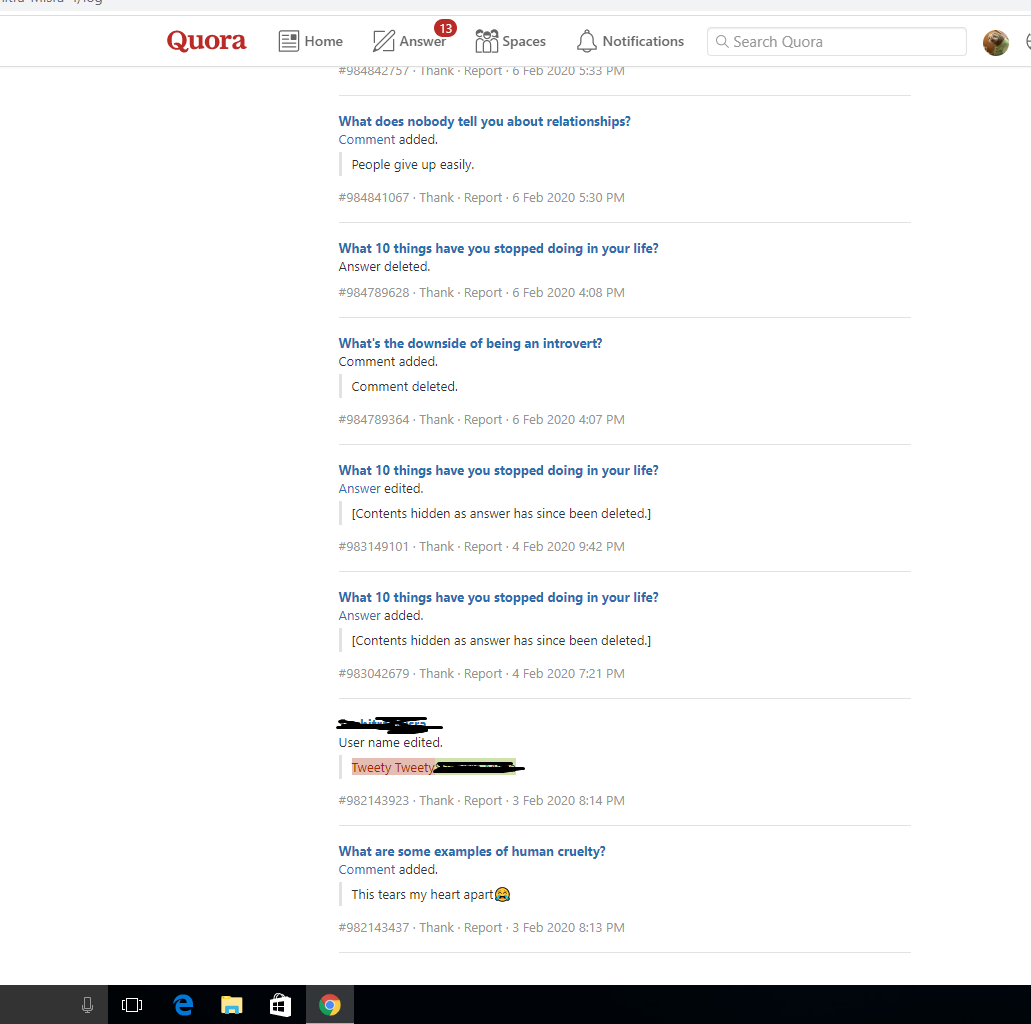Open Comment link under relationships question

[x=367, y=139]
